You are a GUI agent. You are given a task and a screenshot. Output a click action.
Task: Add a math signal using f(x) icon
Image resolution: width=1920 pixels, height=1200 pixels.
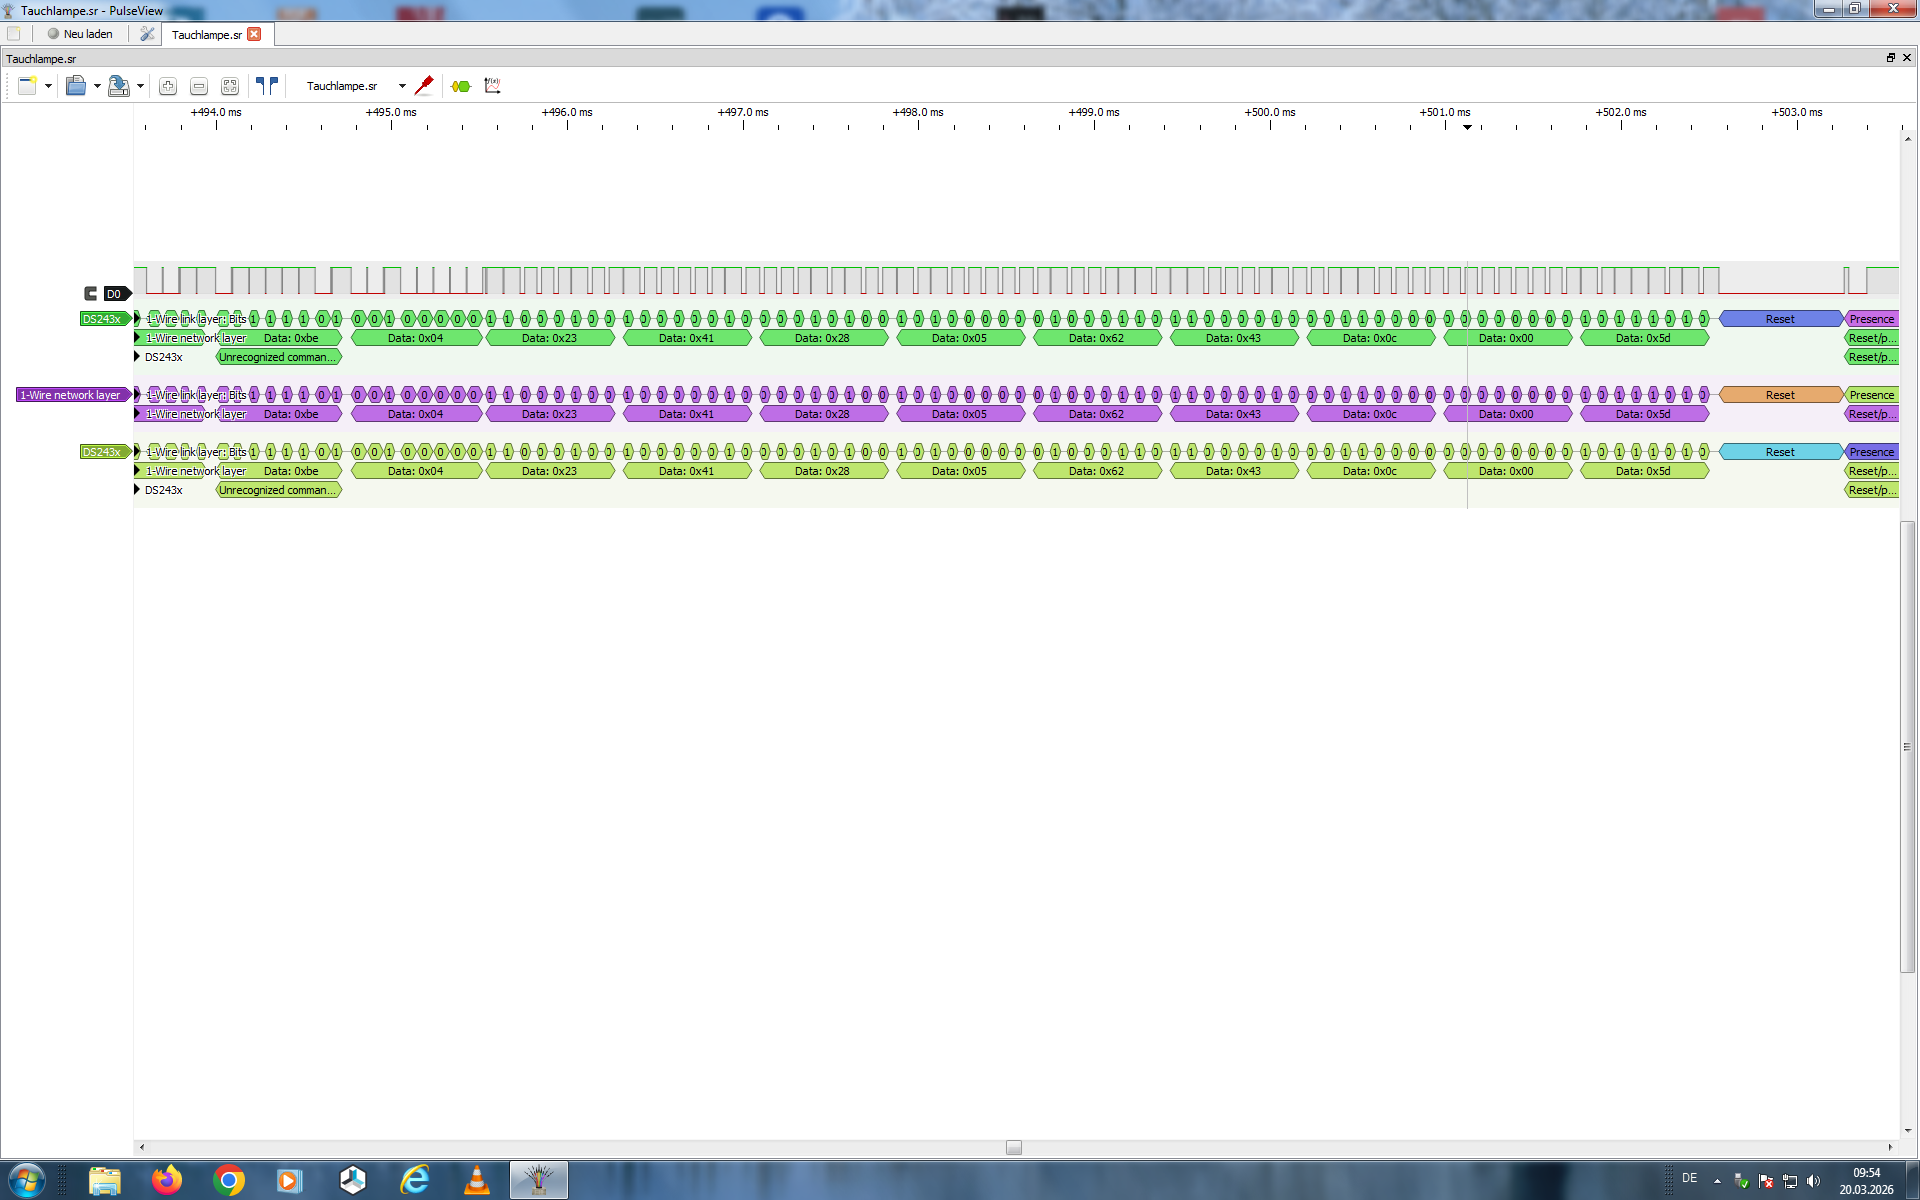(492, 86)
